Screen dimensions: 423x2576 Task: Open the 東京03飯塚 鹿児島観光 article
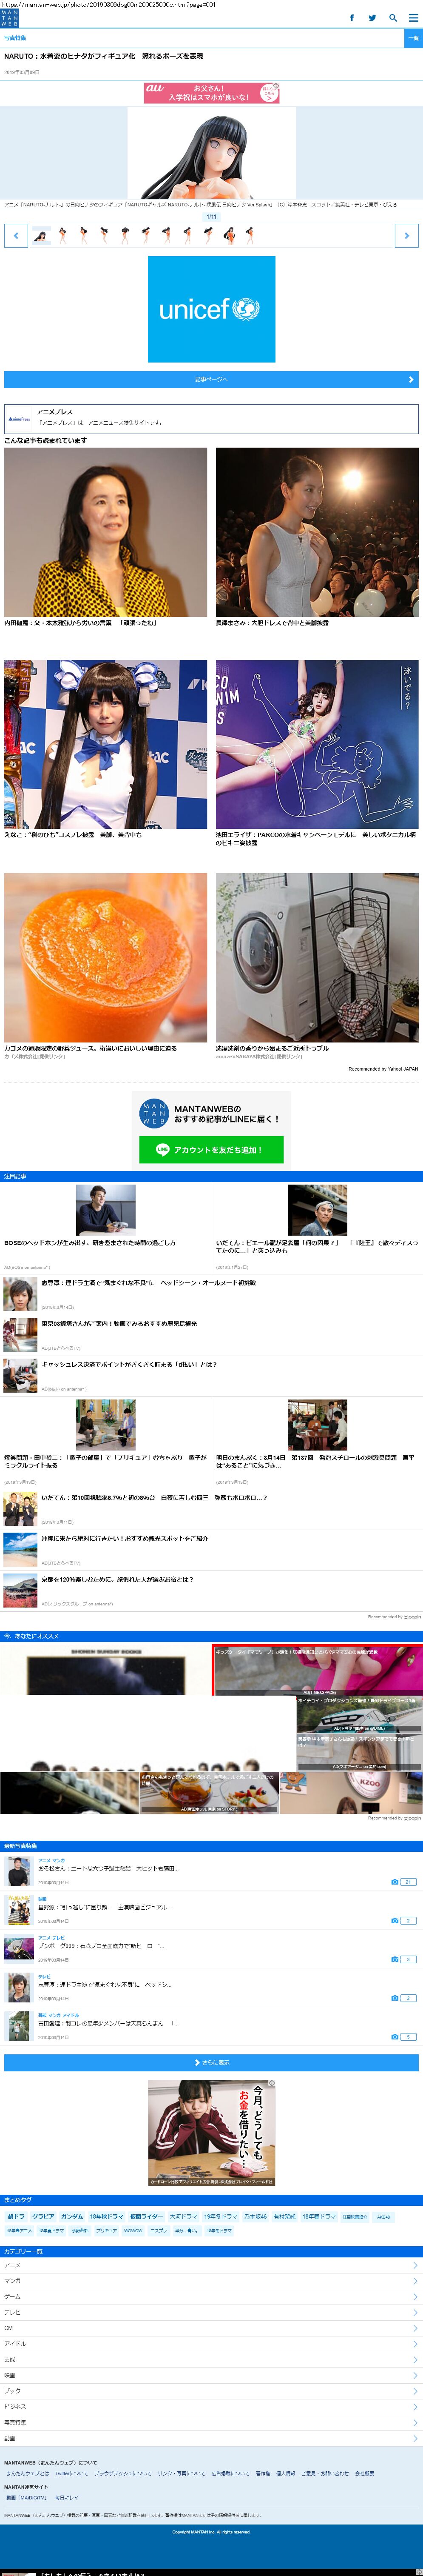click(211, 1335)
